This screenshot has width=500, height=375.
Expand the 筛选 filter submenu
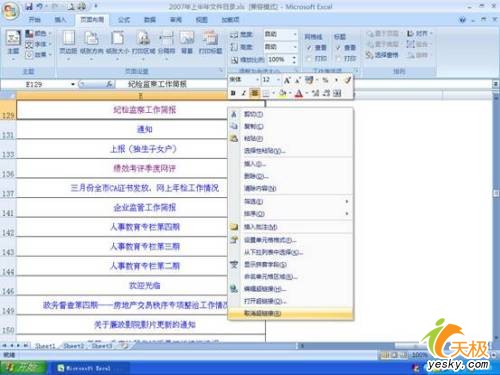pyautogui.click(x=290, y=202)
